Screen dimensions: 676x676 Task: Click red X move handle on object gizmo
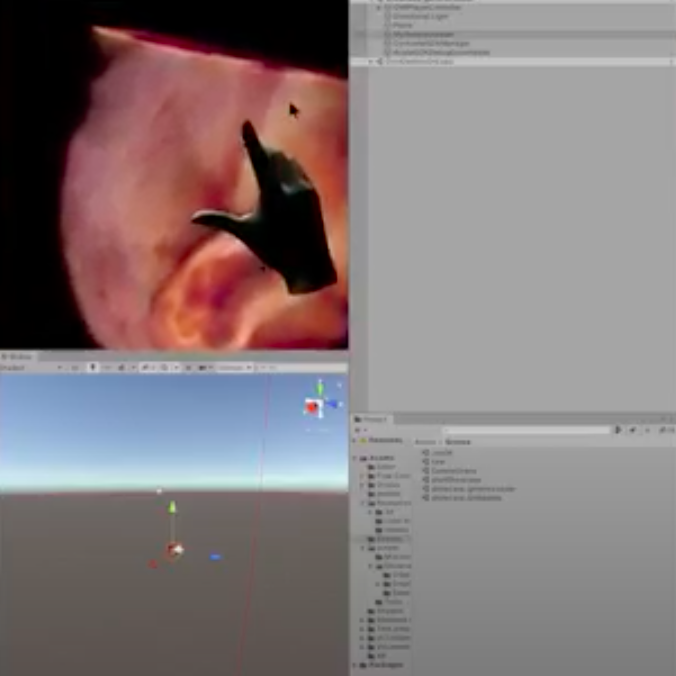click(x=153, y=564)
